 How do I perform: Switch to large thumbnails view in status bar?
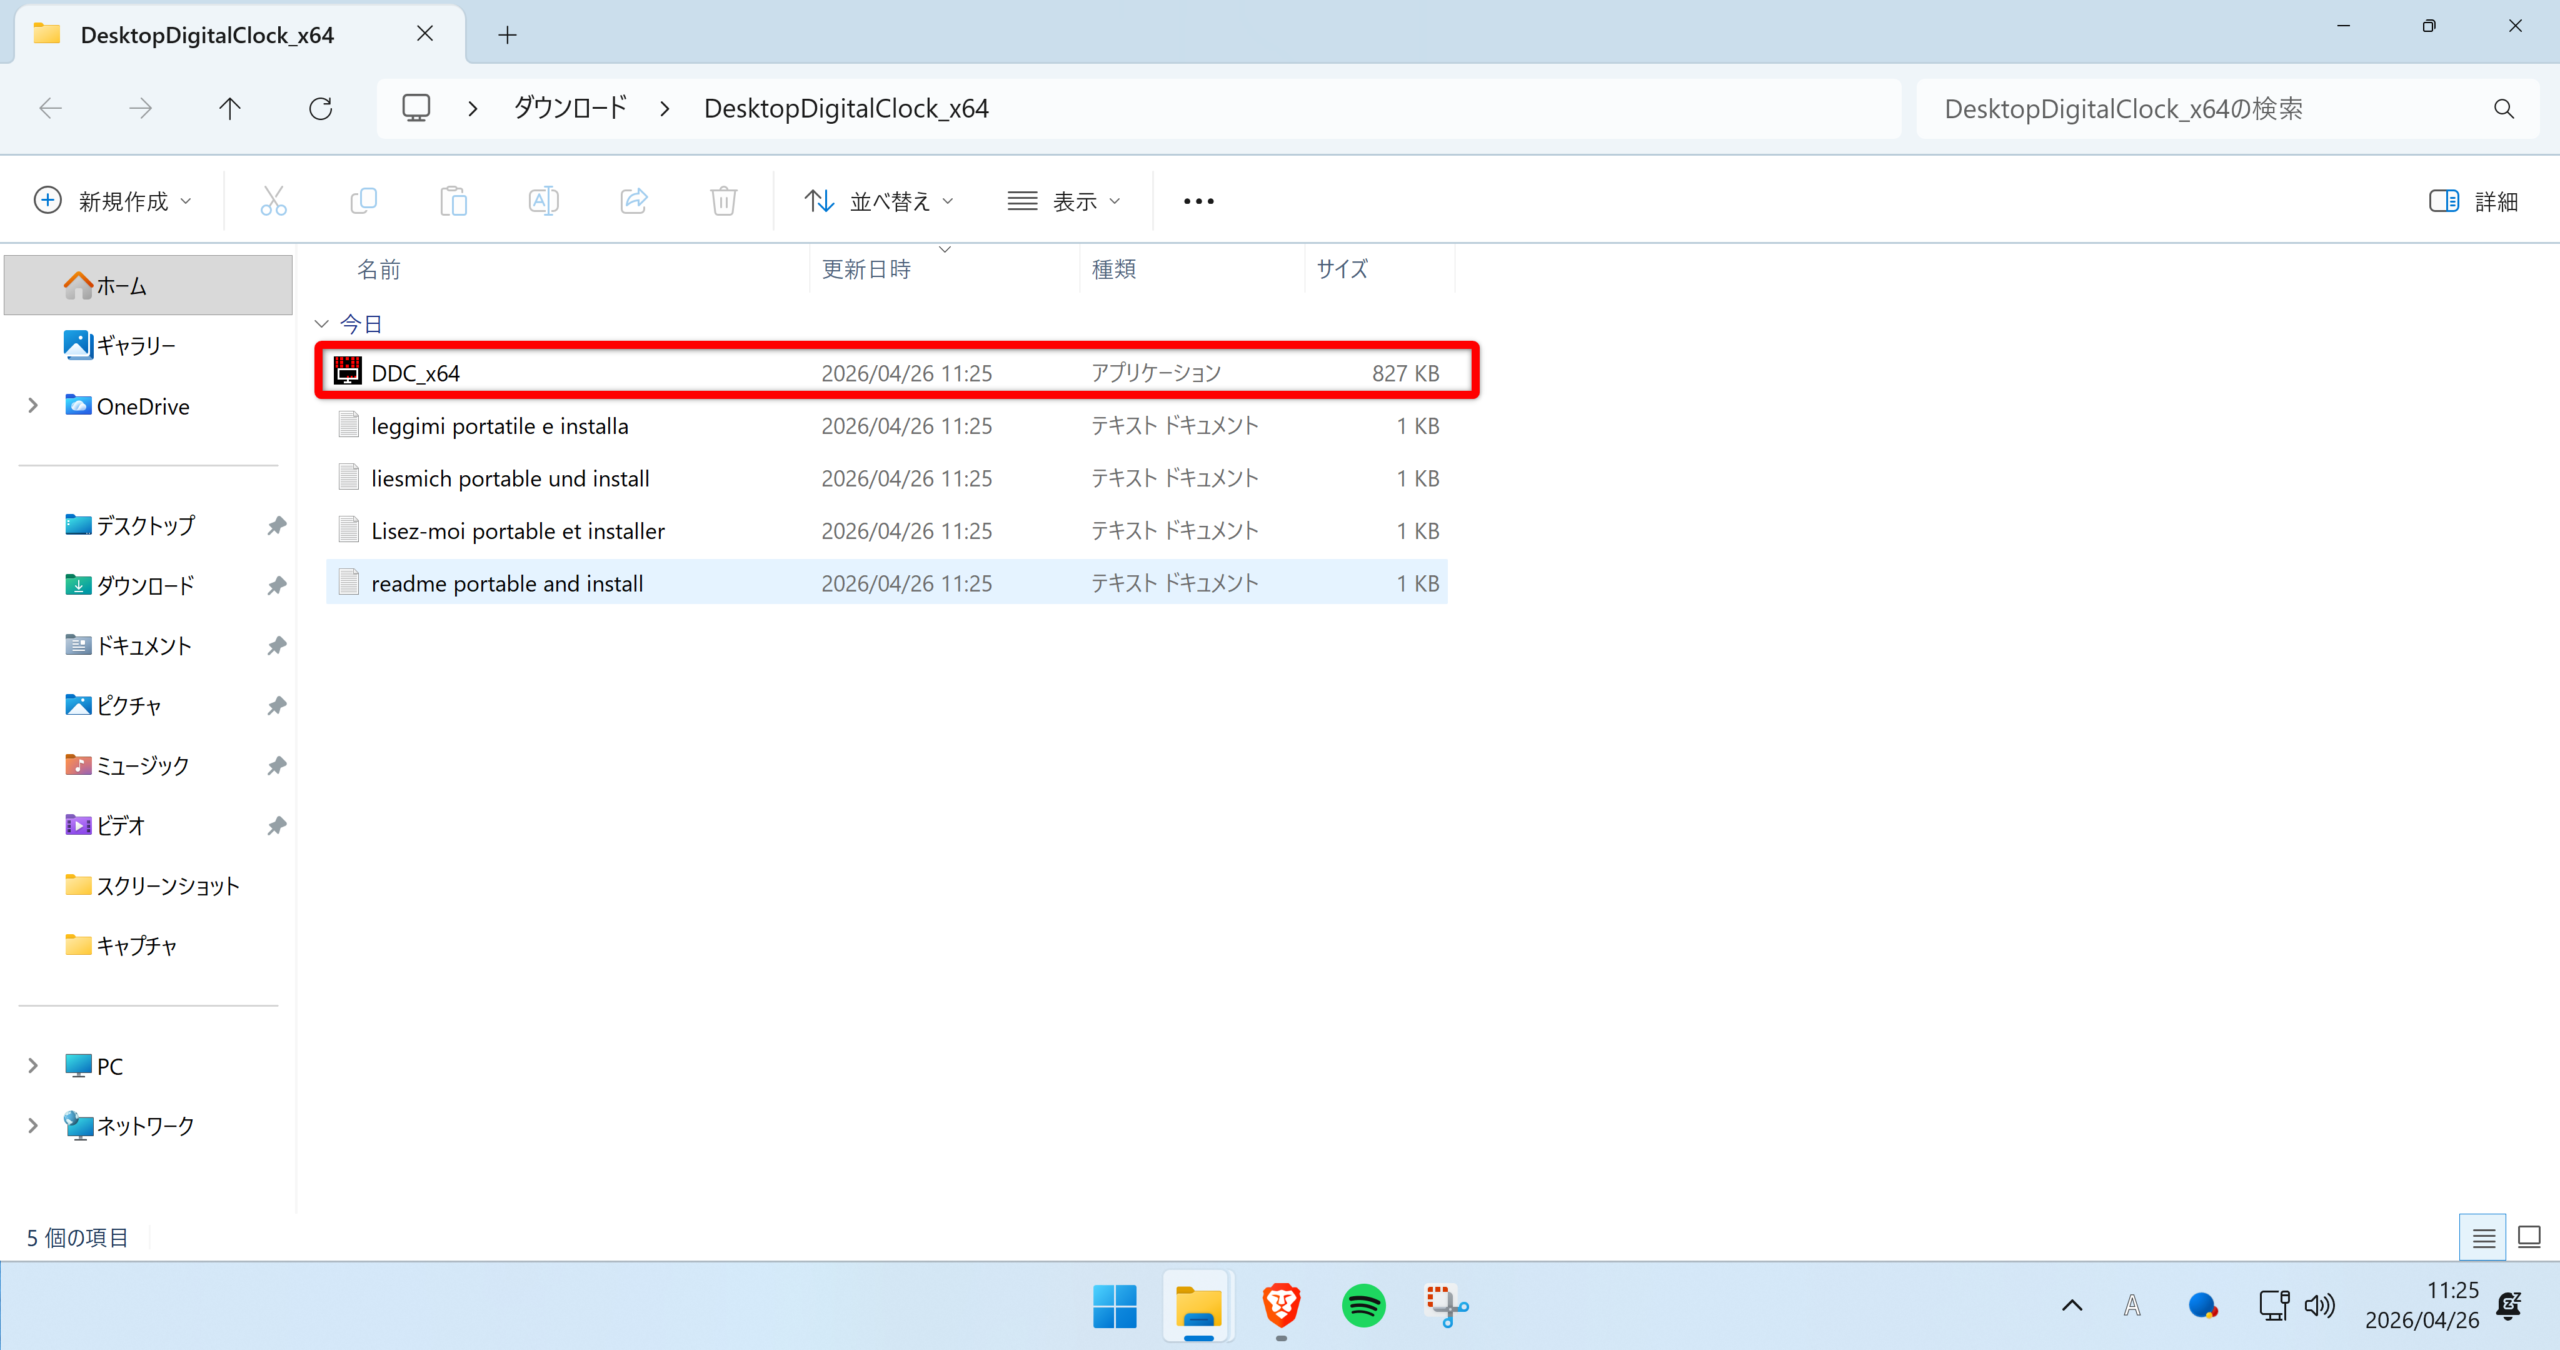pos(2529,1237)
